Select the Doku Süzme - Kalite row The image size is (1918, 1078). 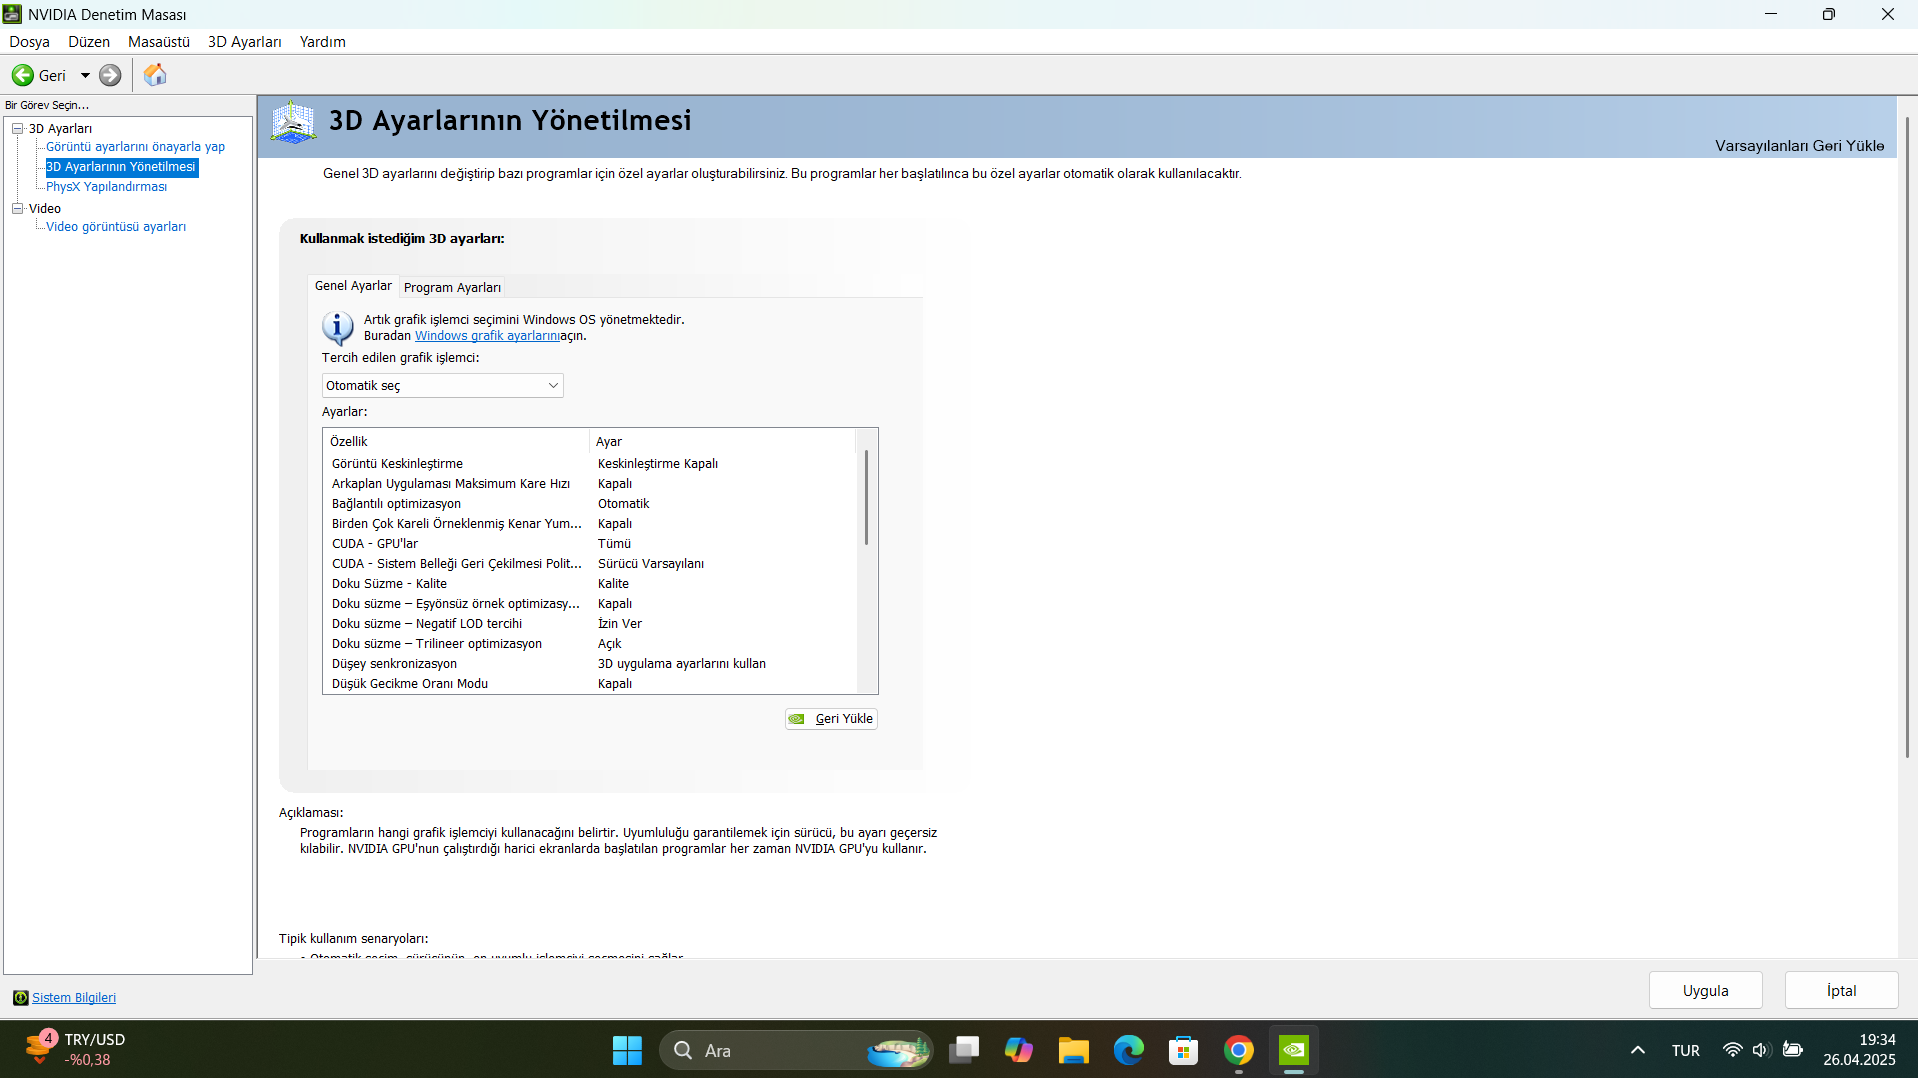point(590,584)
